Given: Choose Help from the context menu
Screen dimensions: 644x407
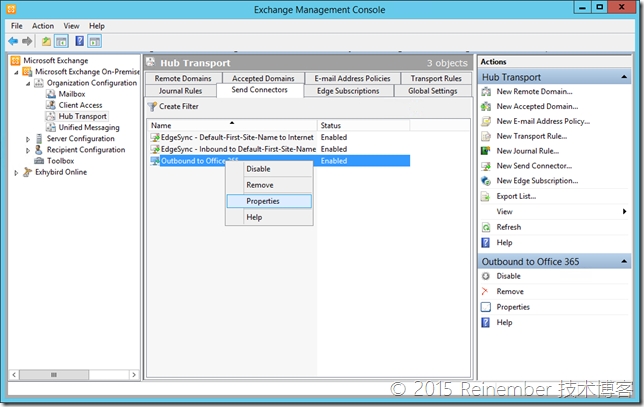Looking at the screenshot, I should (x=269, y=217).
